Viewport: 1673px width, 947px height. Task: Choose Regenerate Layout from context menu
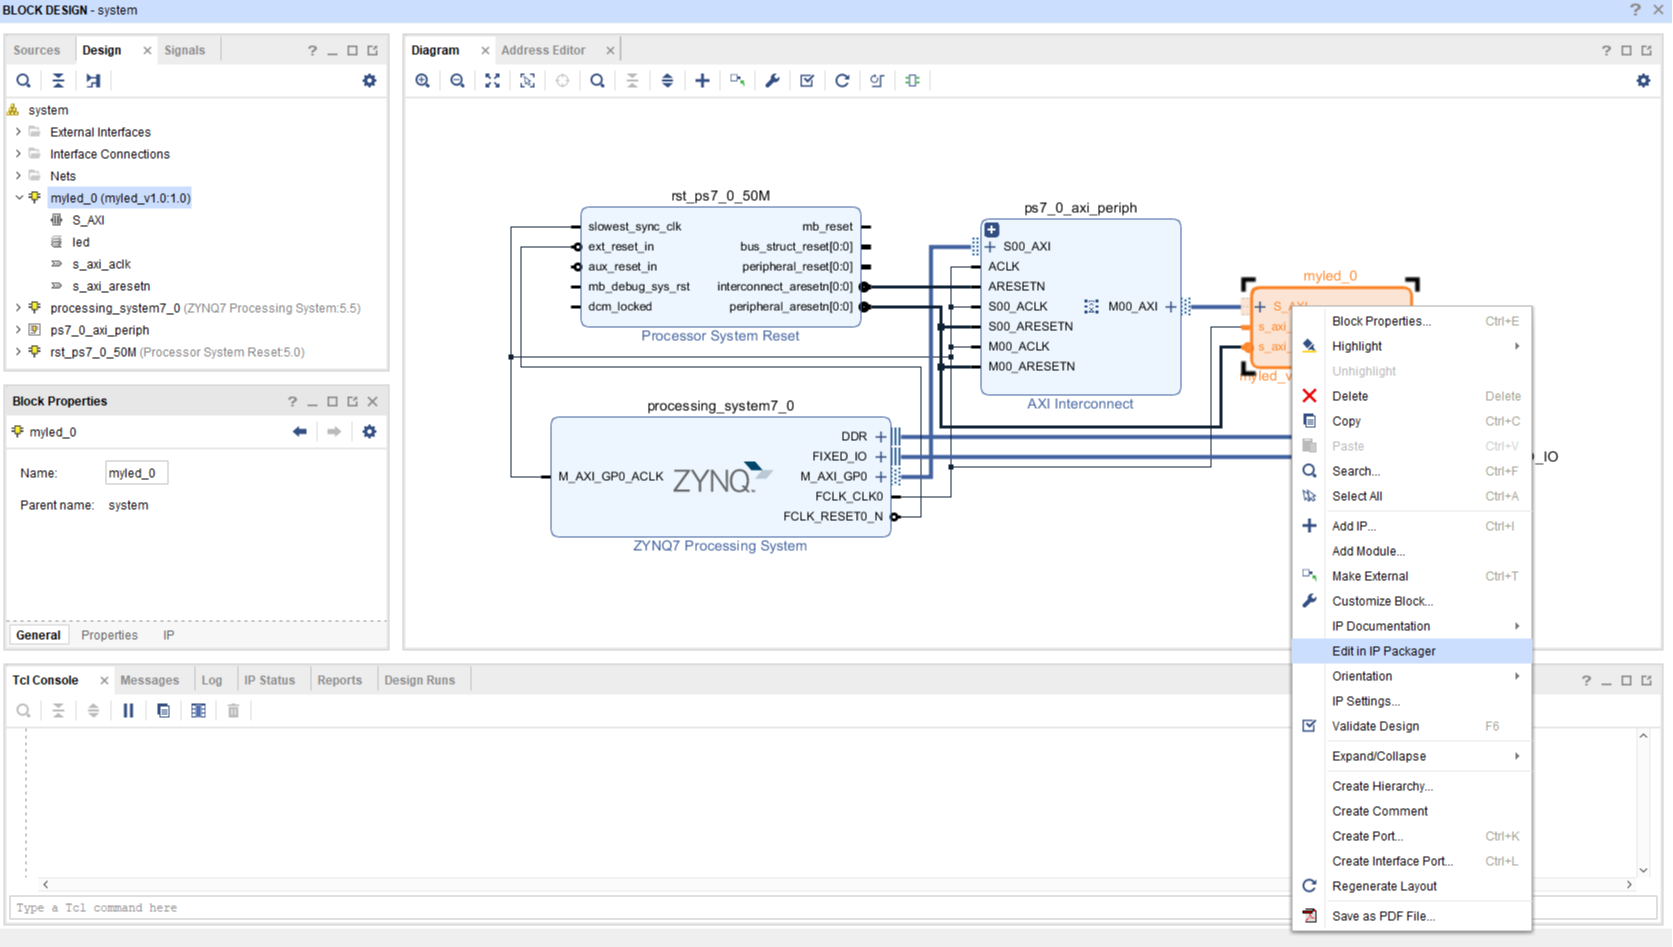click(x=1412, y=886)
